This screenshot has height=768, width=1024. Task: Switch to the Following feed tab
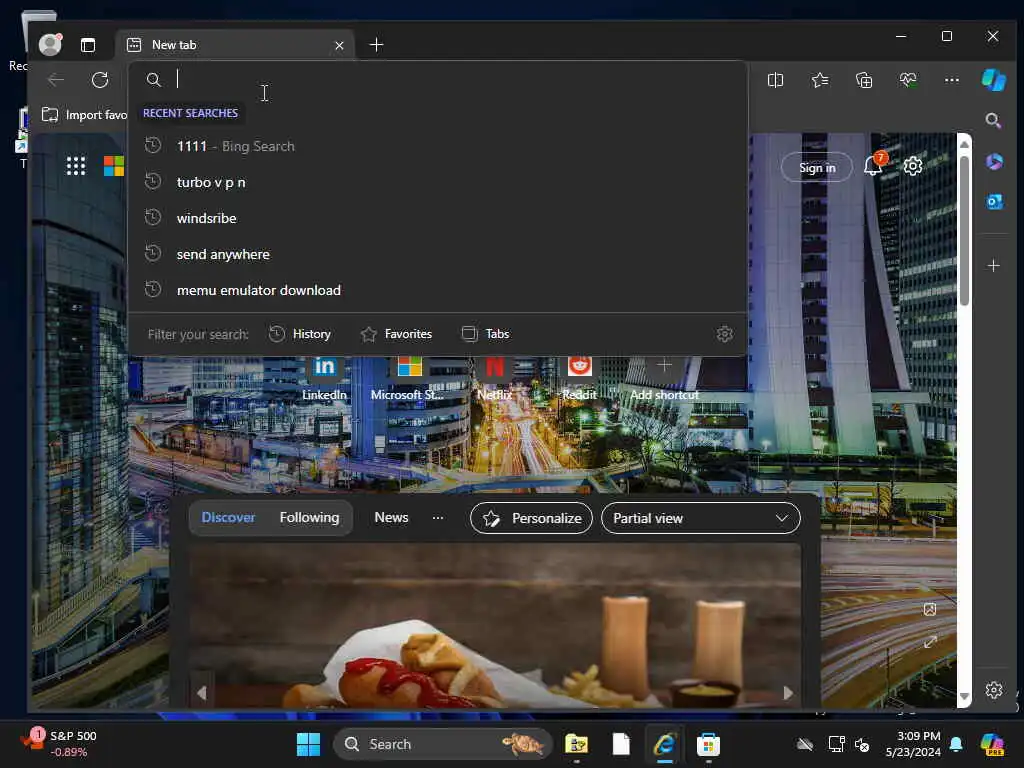point(309,518)
